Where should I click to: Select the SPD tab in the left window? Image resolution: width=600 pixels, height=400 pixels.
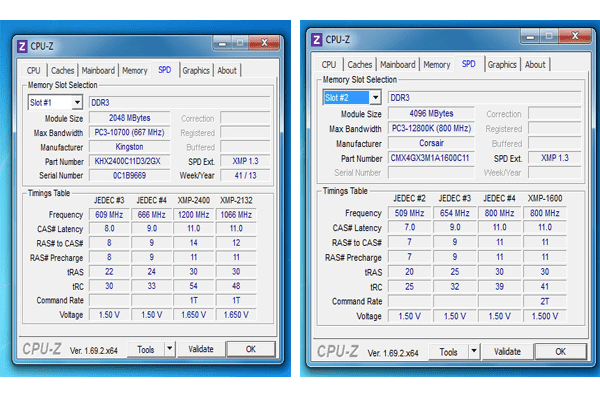coord(165,70)
